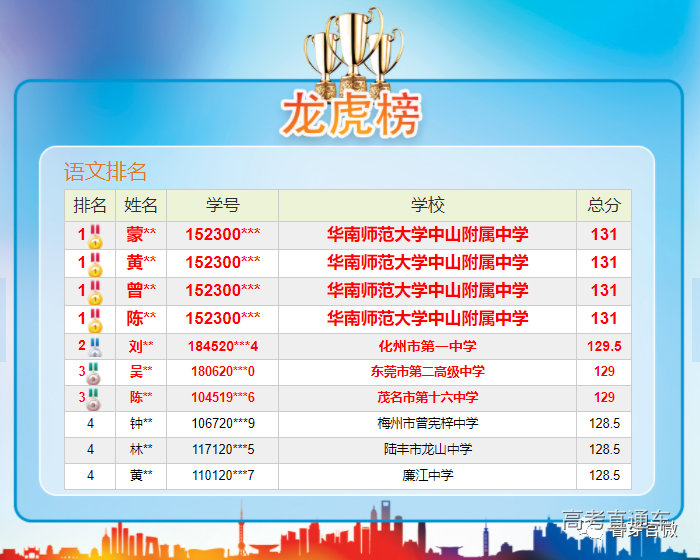Open the 化州市第一中学 school entry

coord(427,347)
